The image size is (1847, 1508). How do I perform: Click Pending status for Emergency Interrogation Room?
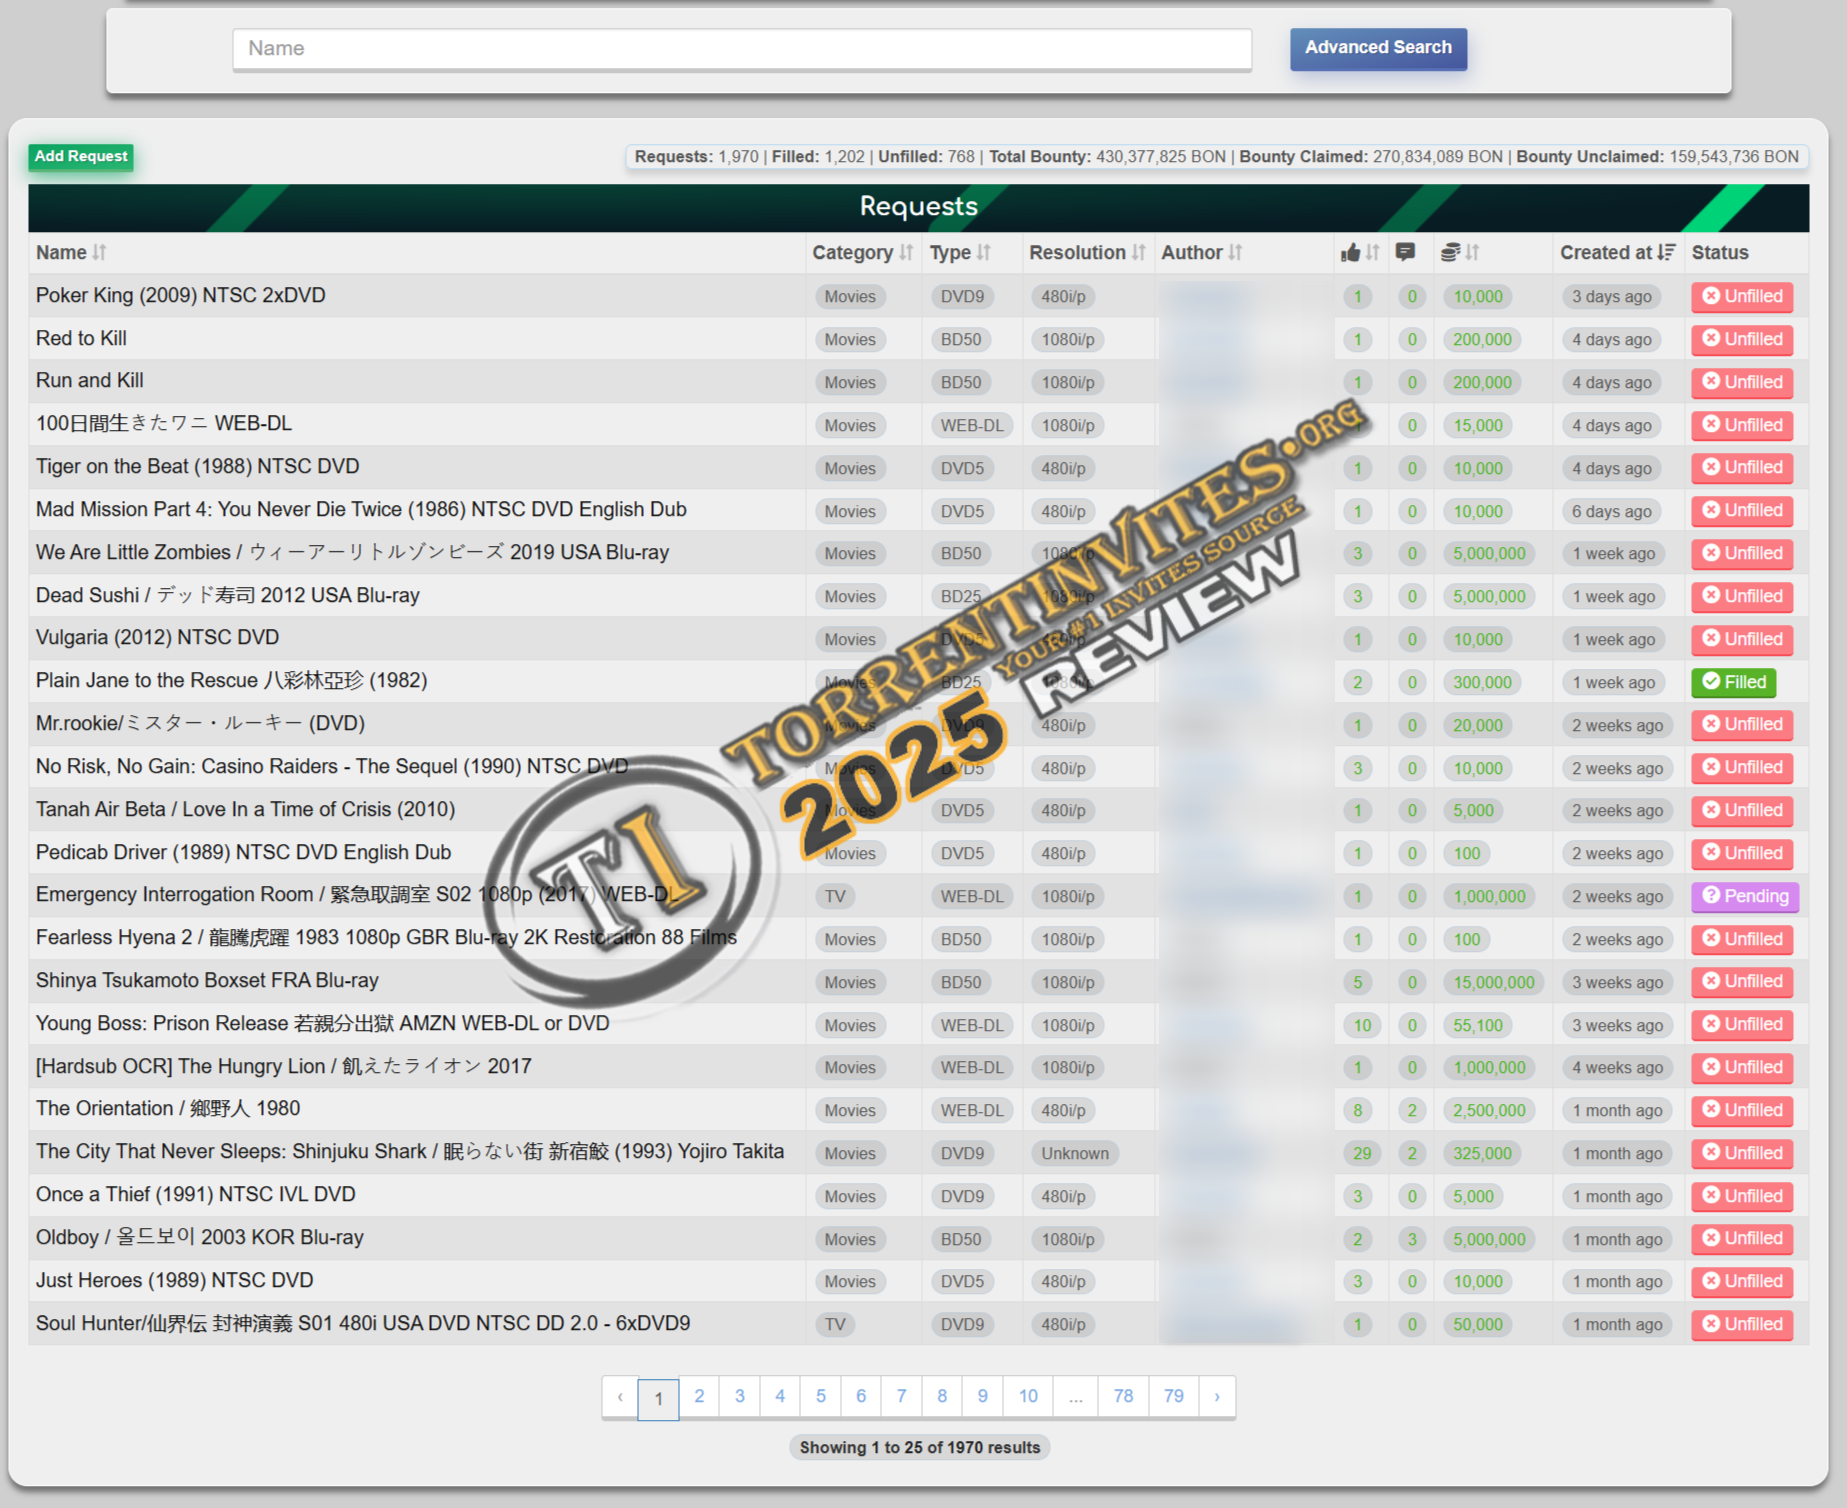[x=1745, y=896]
